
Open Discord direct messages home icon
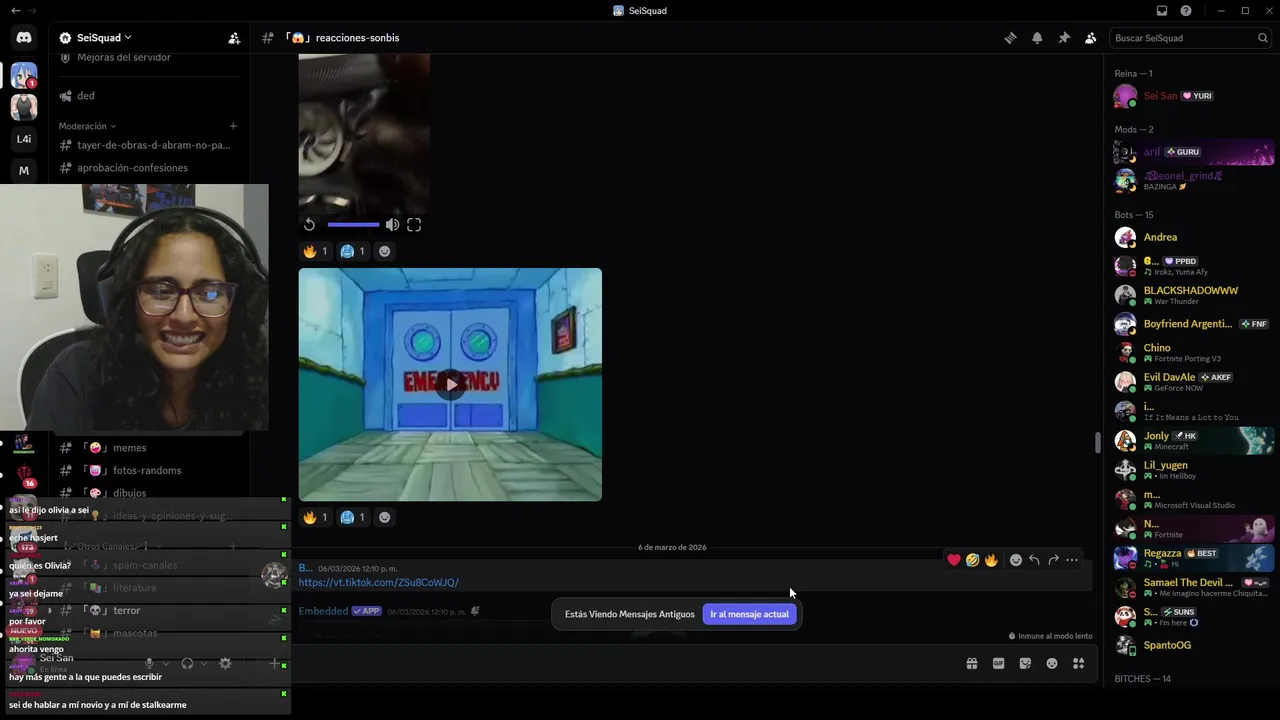point(24,38)
